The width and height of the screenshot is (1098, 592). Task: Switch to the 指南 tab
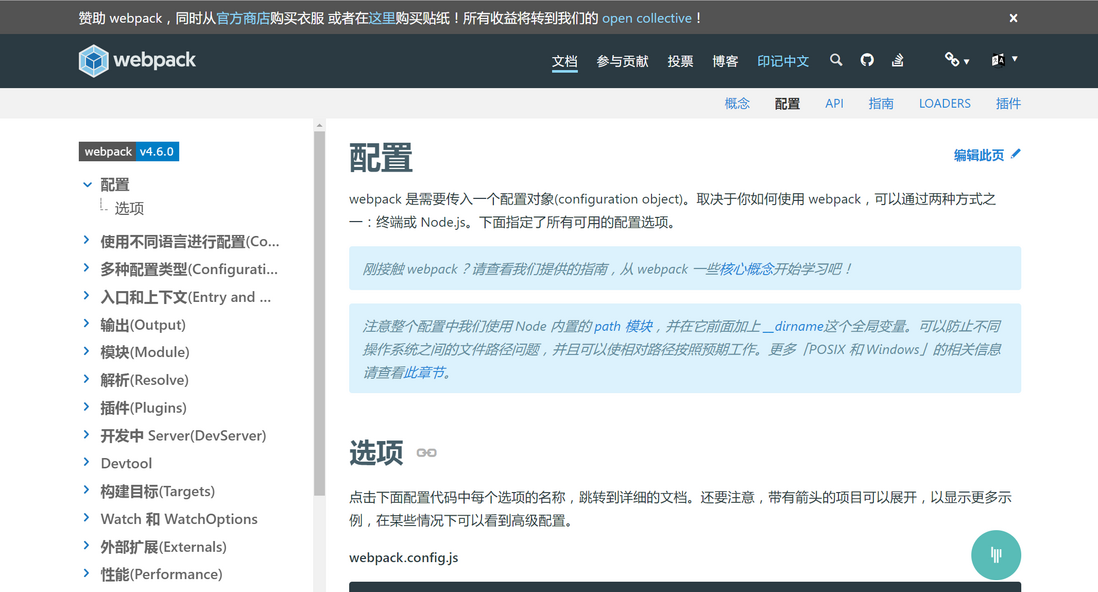click(881, 103)
